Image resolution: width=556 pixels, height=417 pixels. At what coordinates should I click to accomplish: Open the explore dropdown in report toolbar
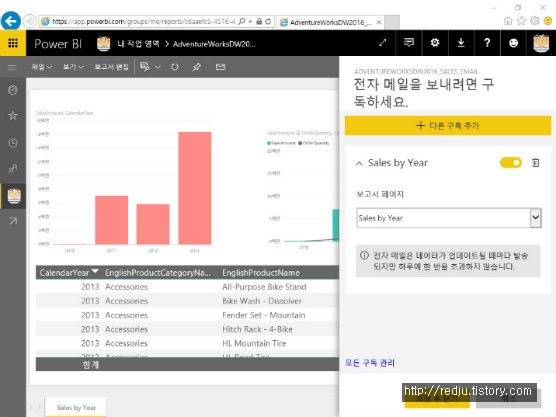pyautogui.click(x=150, y=67)
